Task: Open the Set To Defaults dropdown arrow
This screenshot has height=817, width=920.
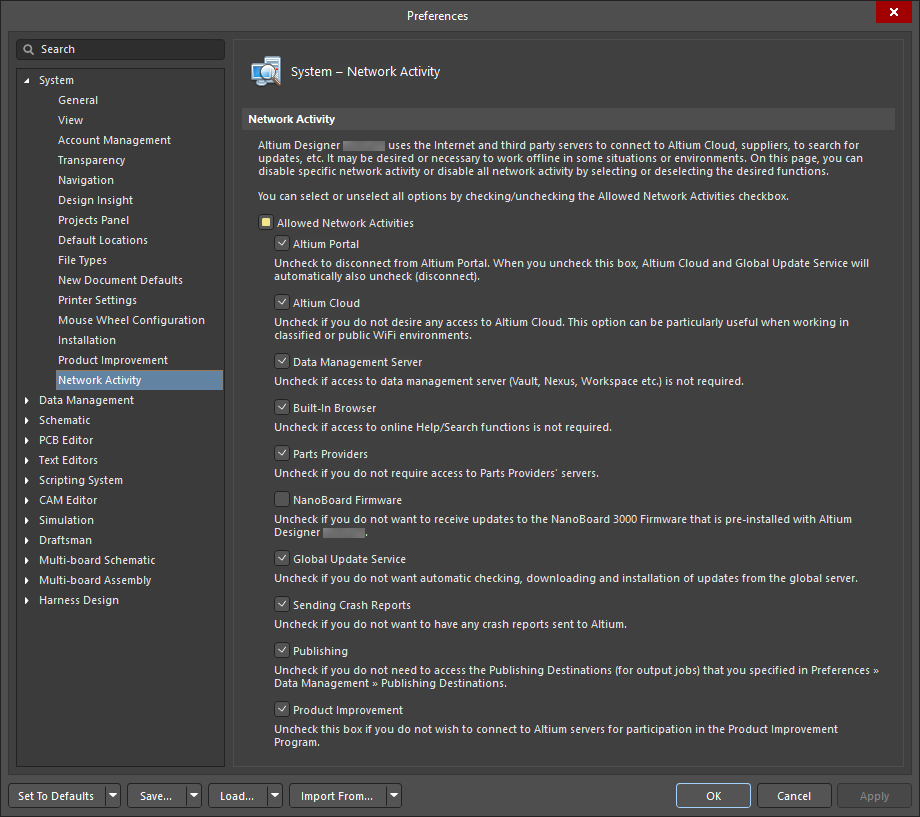Action: 113,796
